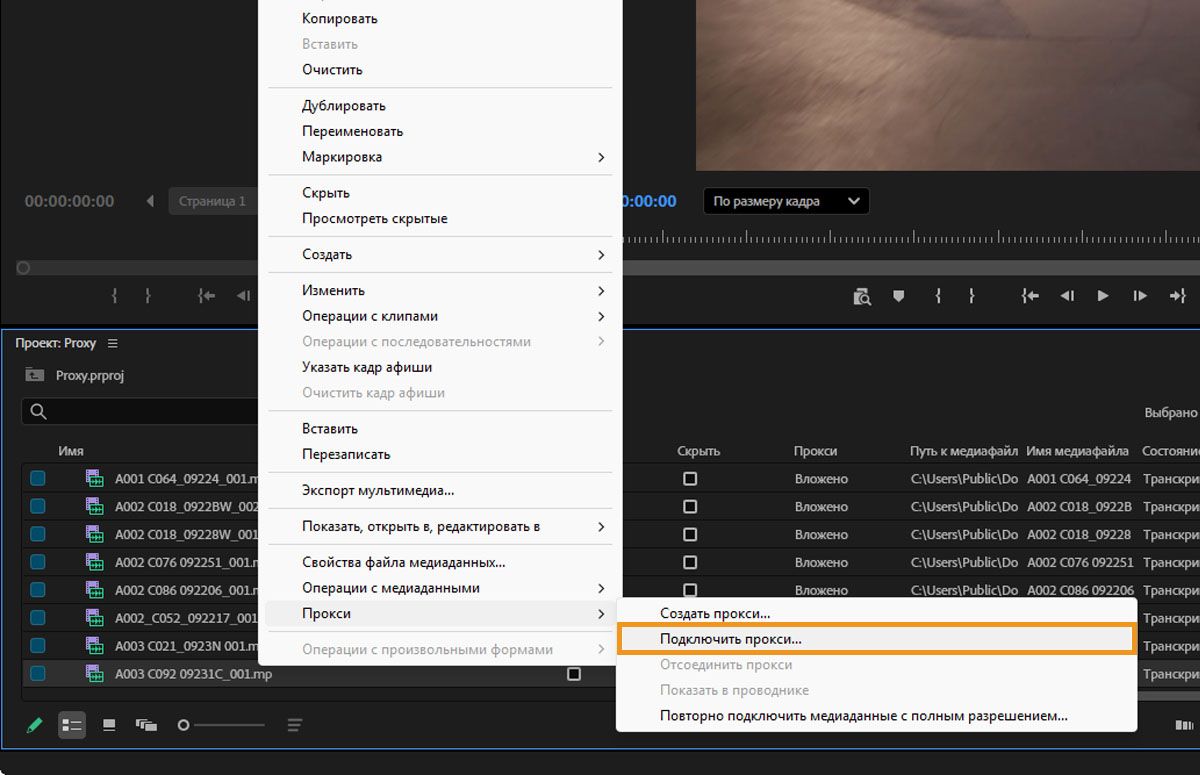Check the Скрыть box for A001 C064 clip
This screenshot has width=1200, height=775.
point(690,479)
